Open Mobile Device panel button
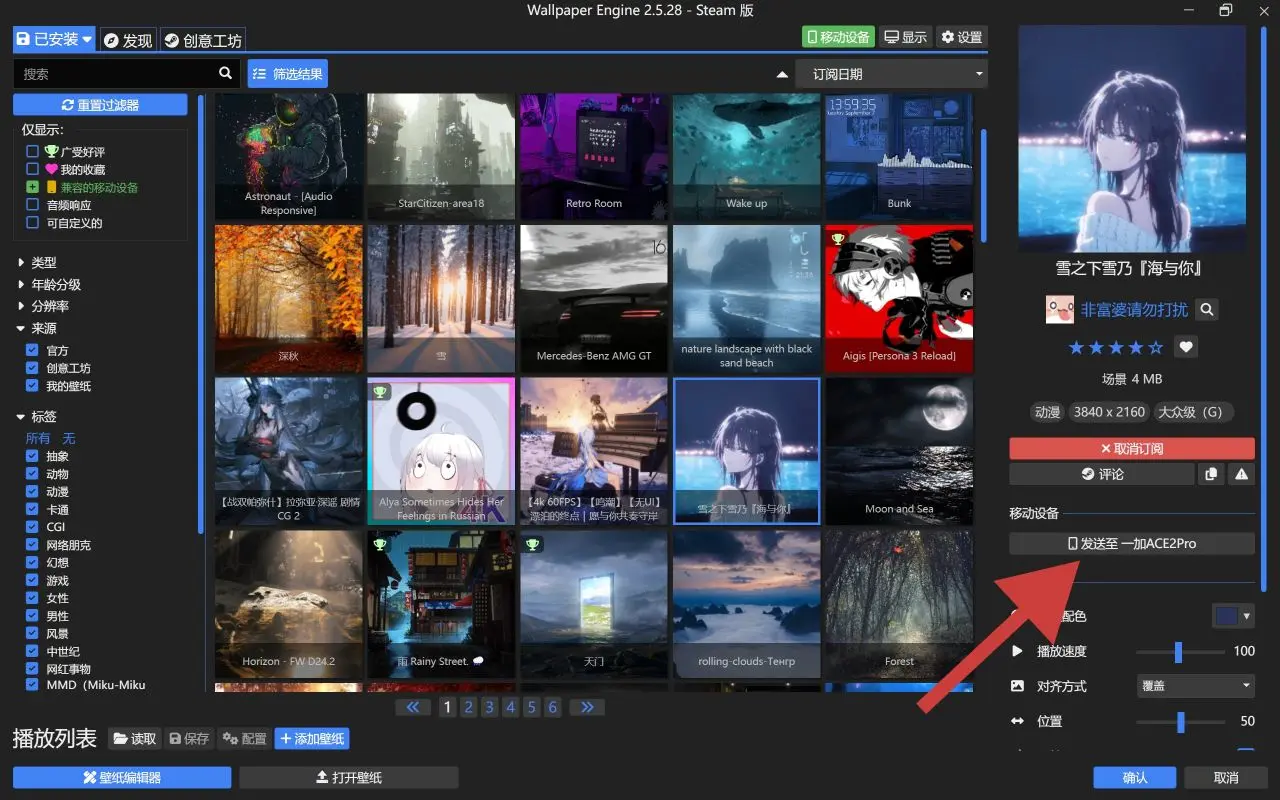Viewport: 1280px width, 800px height. click(838, 37)
